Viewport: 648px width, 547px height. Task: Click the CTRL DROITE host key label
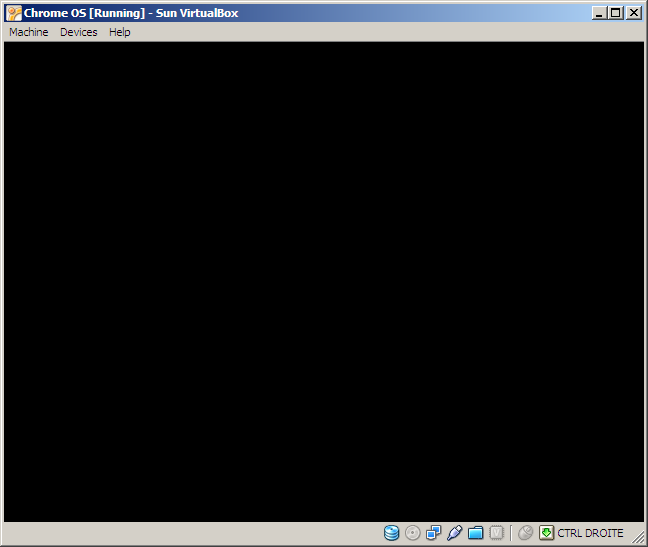(590, 533)
